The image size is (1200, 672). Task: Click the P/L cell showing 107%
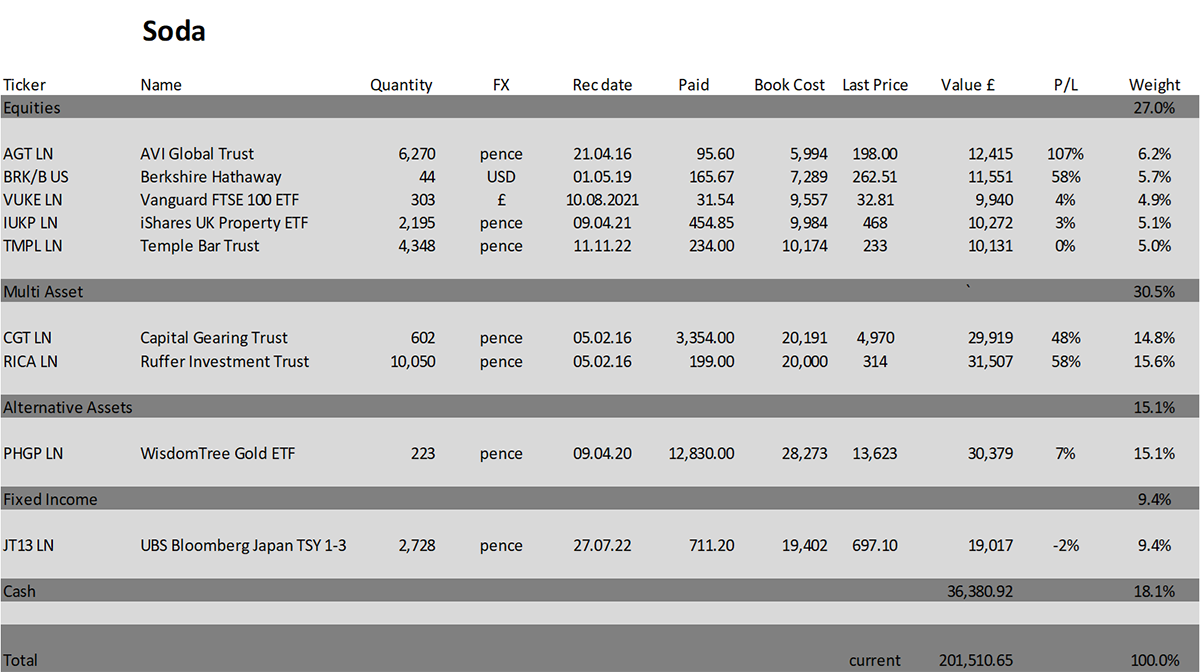click(x=1065, y=154)
